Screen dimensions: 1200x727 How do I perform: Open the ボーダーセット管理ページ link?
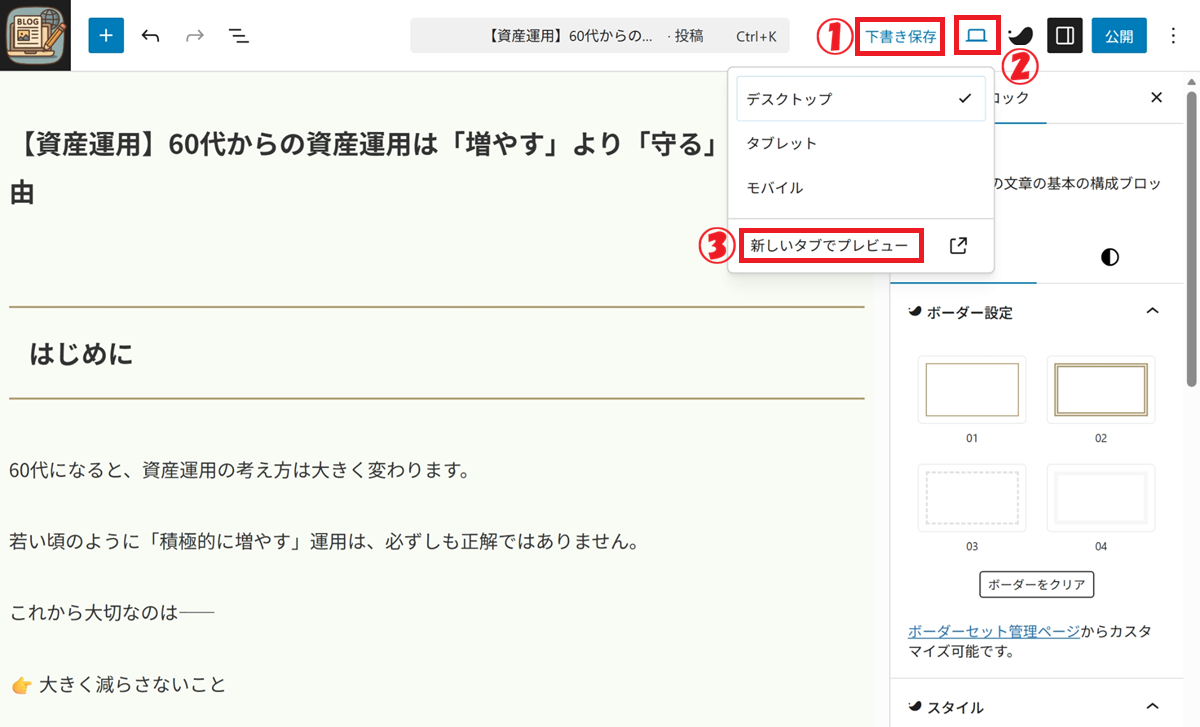(993, 631)
